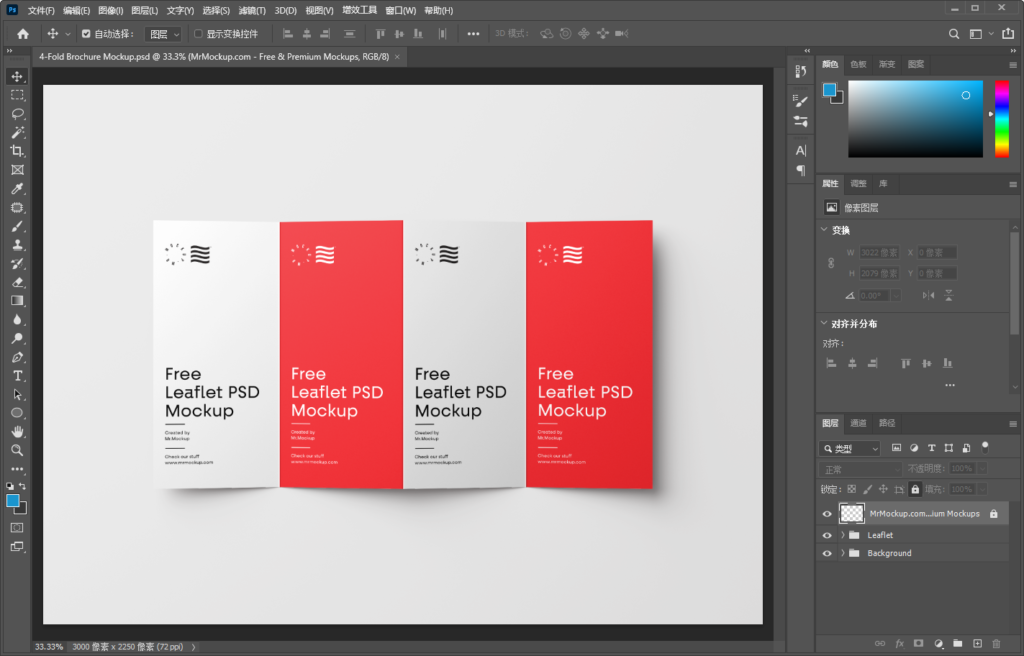1024x656 pixels.
Task: Expand the Leaflet layer group
Action: [x=842, y=535]
